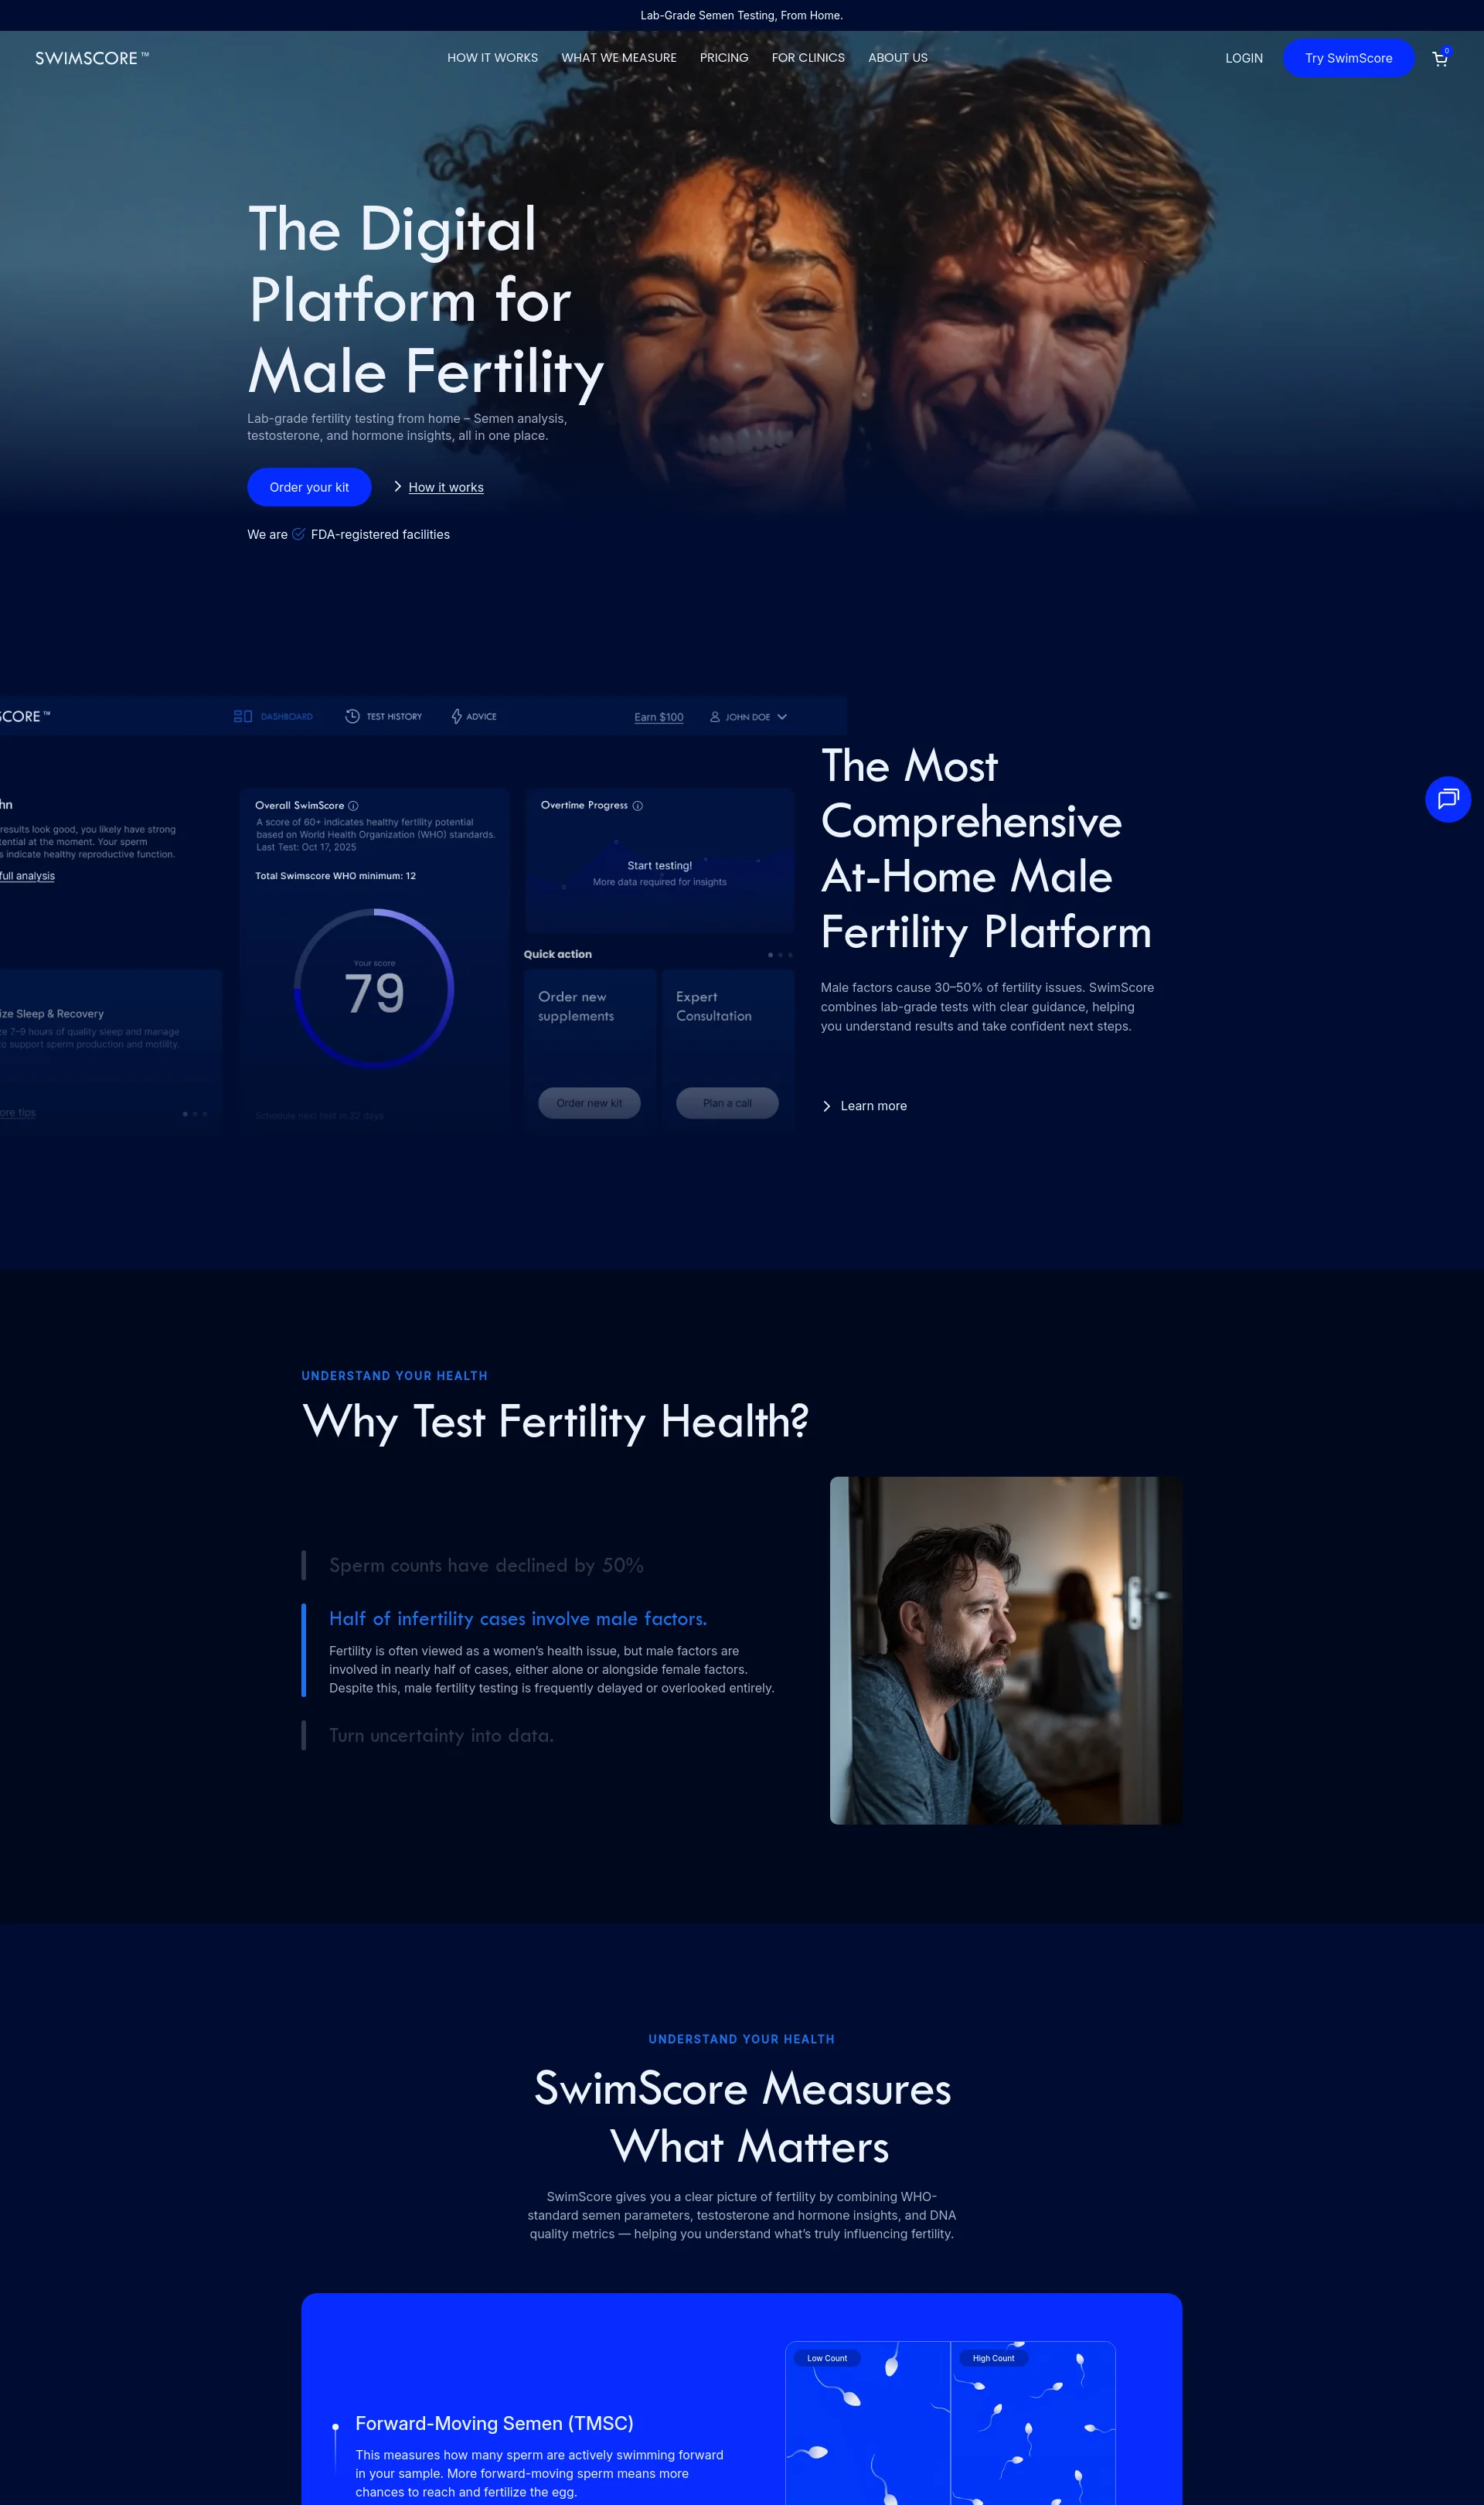The image size is (1484, 2505).
Task: Click the circular score gauge showing 79
Action: (x=374, y=988)
